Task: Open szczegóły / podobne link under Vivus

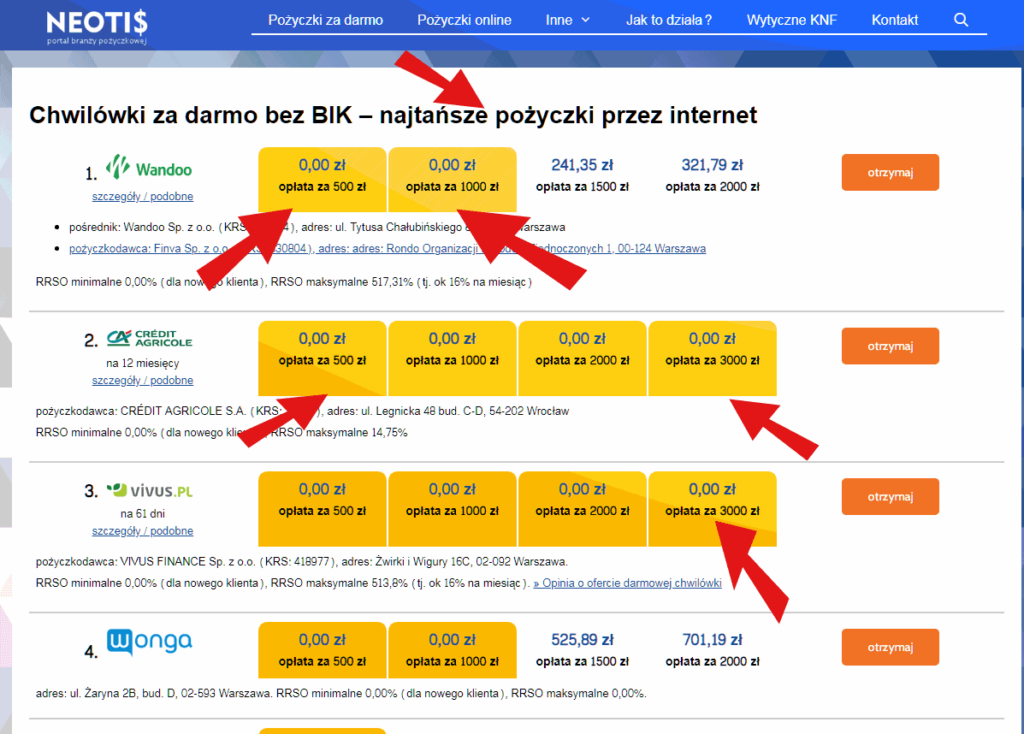Action: pyautogui.click(x=142, y=531)
